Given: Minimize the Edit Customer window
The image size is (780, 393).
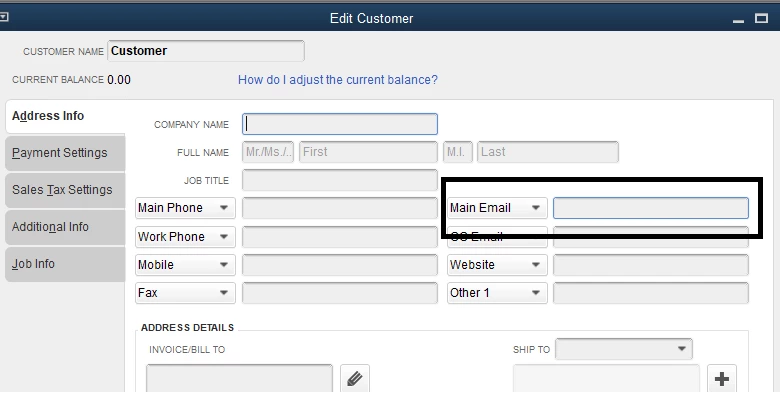Looking at the screenshot, I should click(x=738, y=21).
